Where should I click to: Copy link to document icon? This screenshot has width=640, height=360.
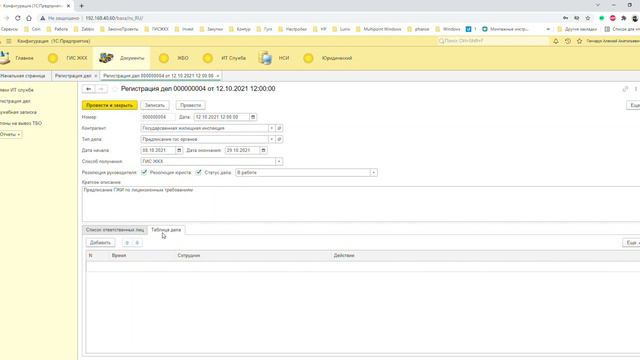pos(625,89)
